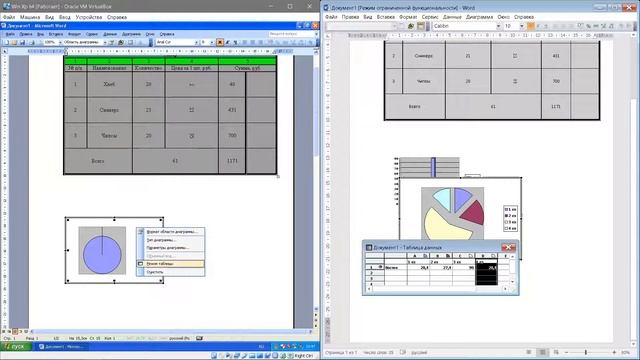Open Сервис menu in right Word window
640x360 pixels.
(430, 17)
